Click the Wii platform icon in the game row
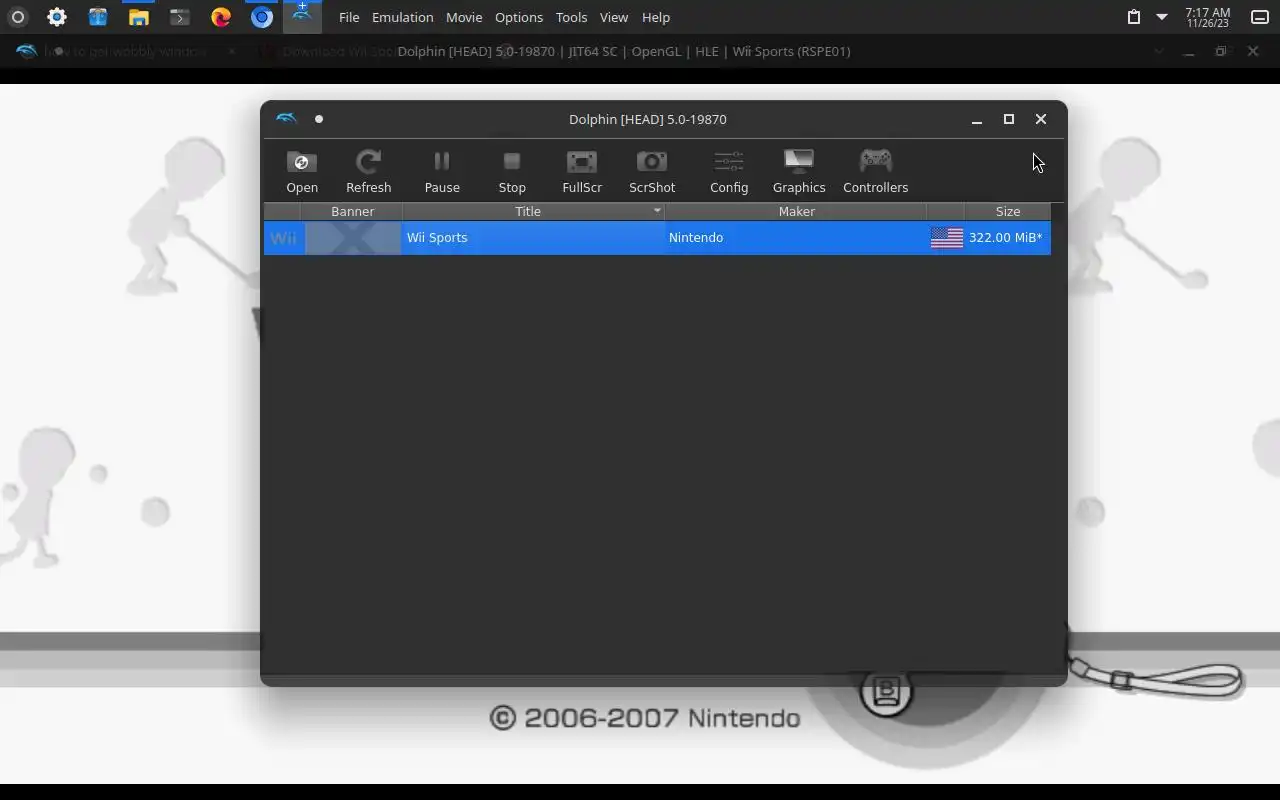 (283, 237)
